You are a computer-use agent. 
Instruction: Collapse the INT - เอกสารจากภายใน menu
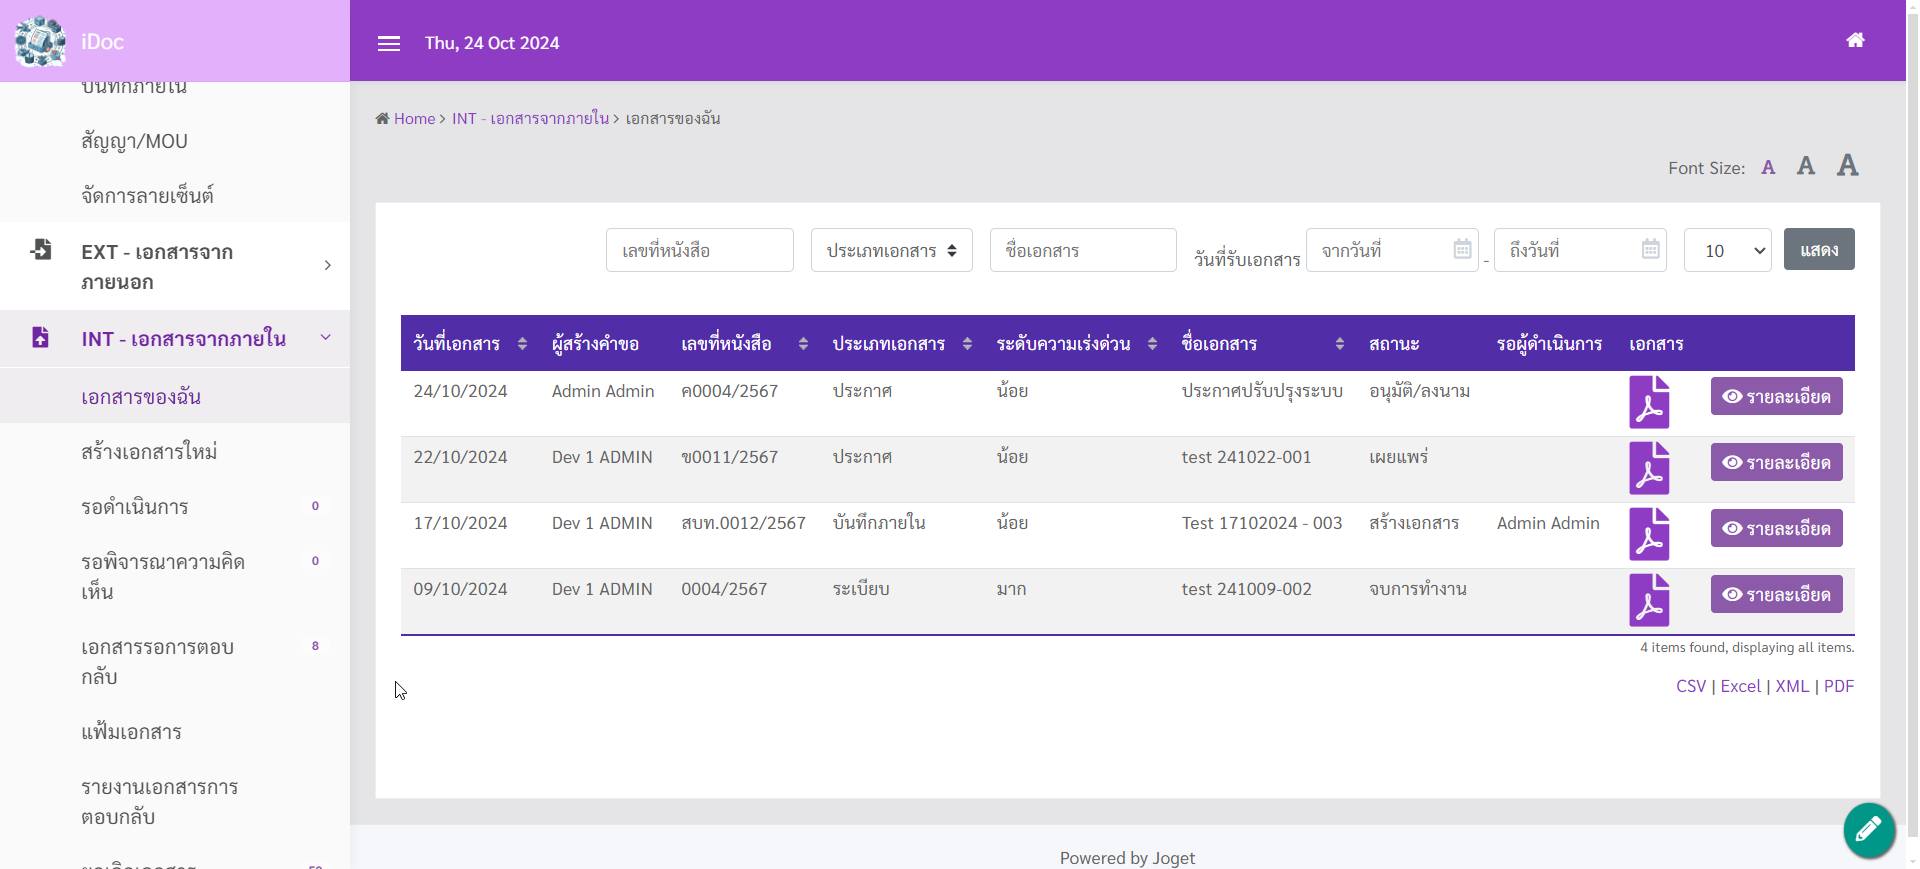[175, 338]
